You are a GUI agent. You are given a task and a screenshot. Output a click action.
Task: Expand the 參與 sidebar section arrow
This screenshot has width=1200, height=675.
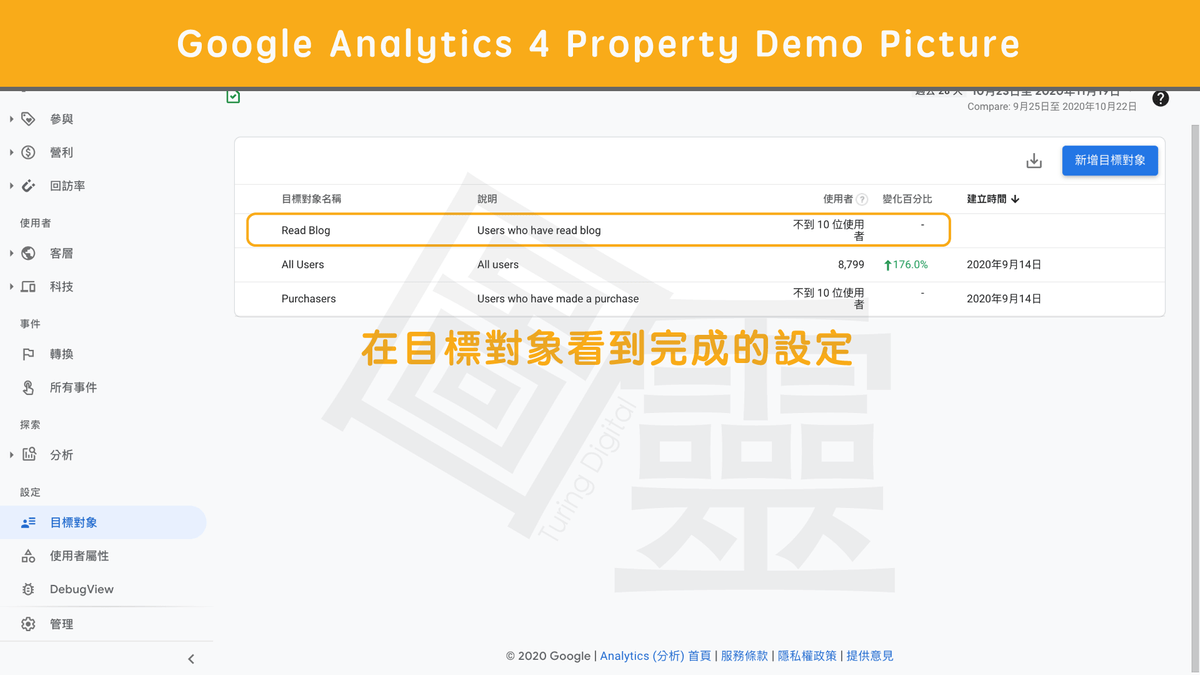tap(12, 119)
